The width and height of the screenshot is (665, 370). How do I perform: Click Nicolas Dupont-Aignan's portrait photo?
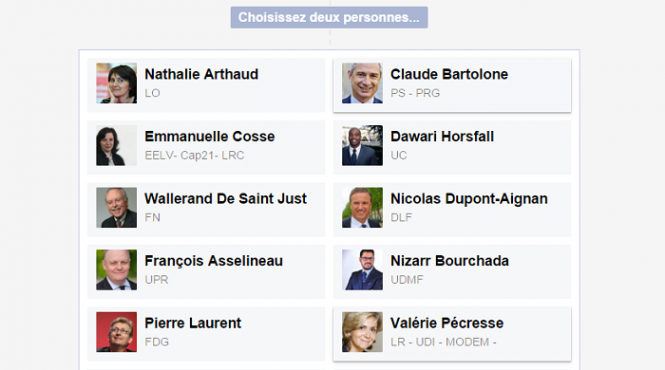coord(362,207)
